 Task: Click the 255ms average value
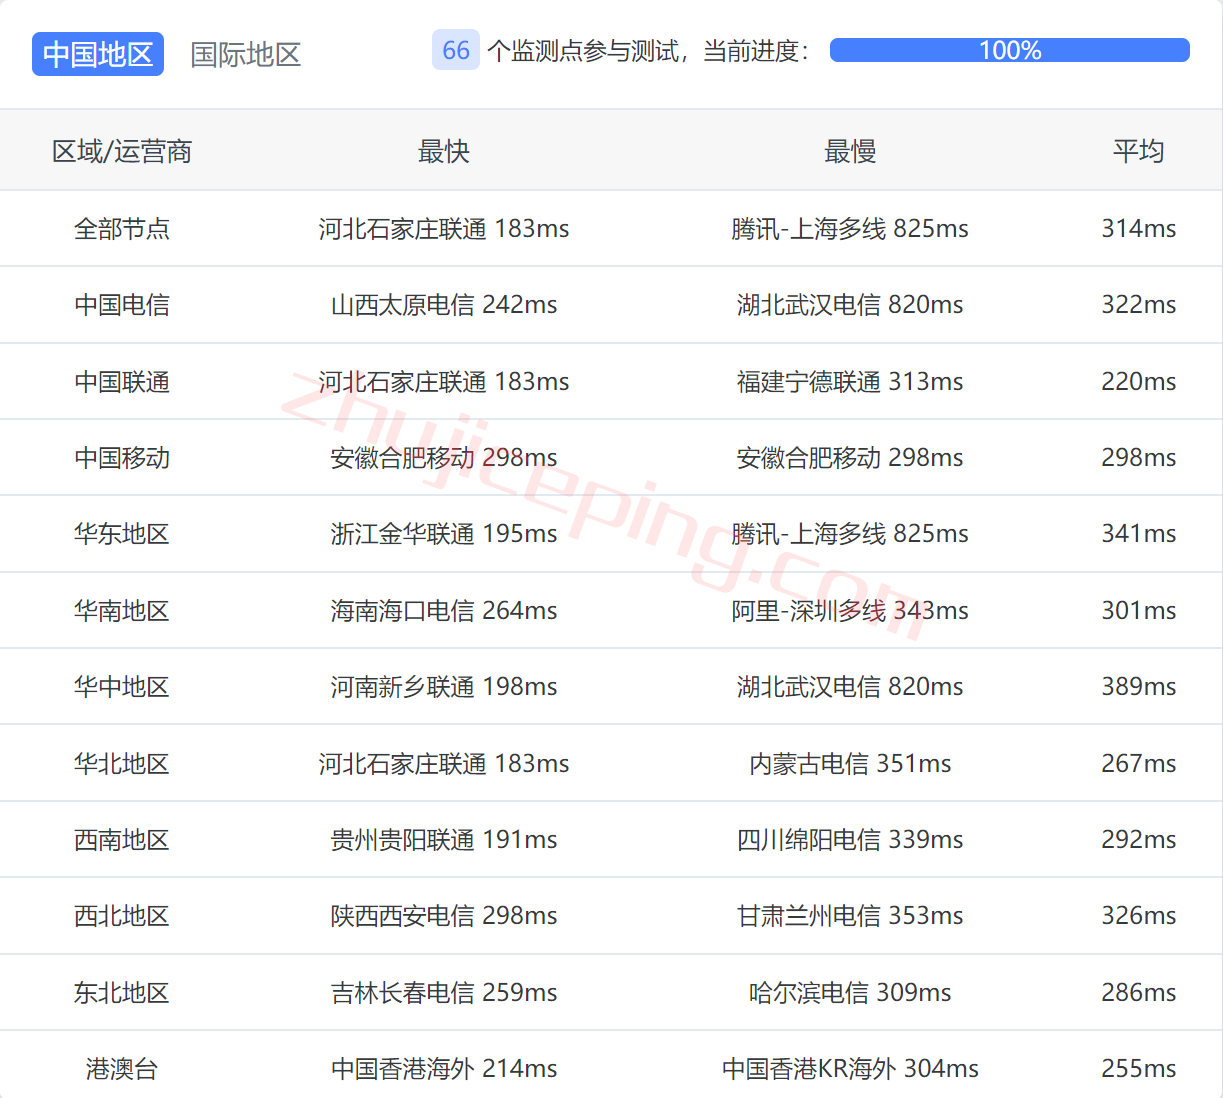(x=1139, y=1068)
